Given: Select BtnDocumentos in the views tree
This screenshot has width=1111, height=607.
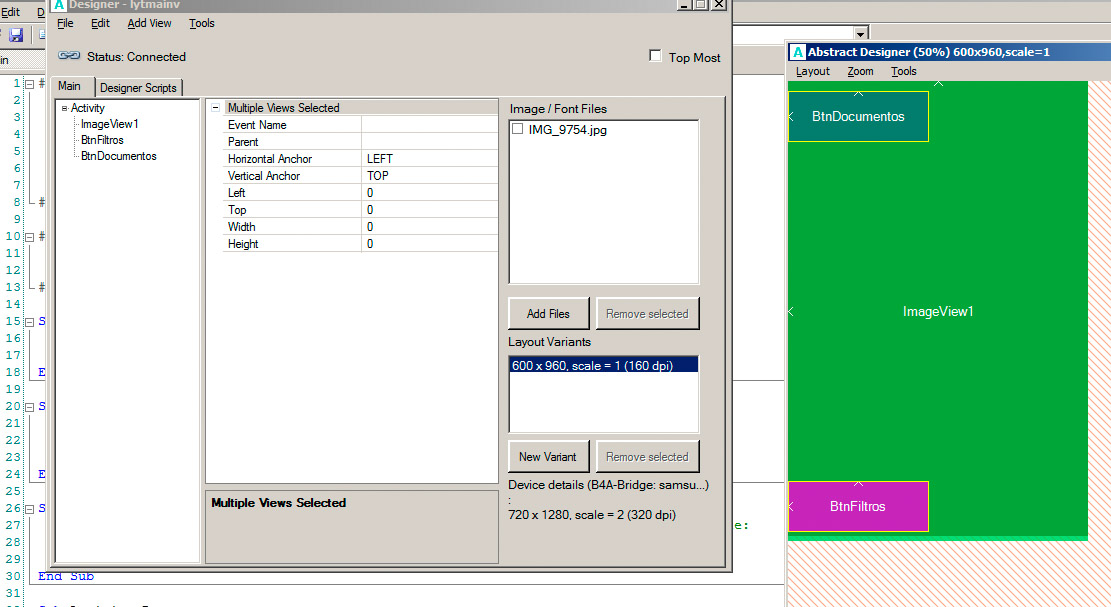Looking at the screenshot, I should point(118,156).
